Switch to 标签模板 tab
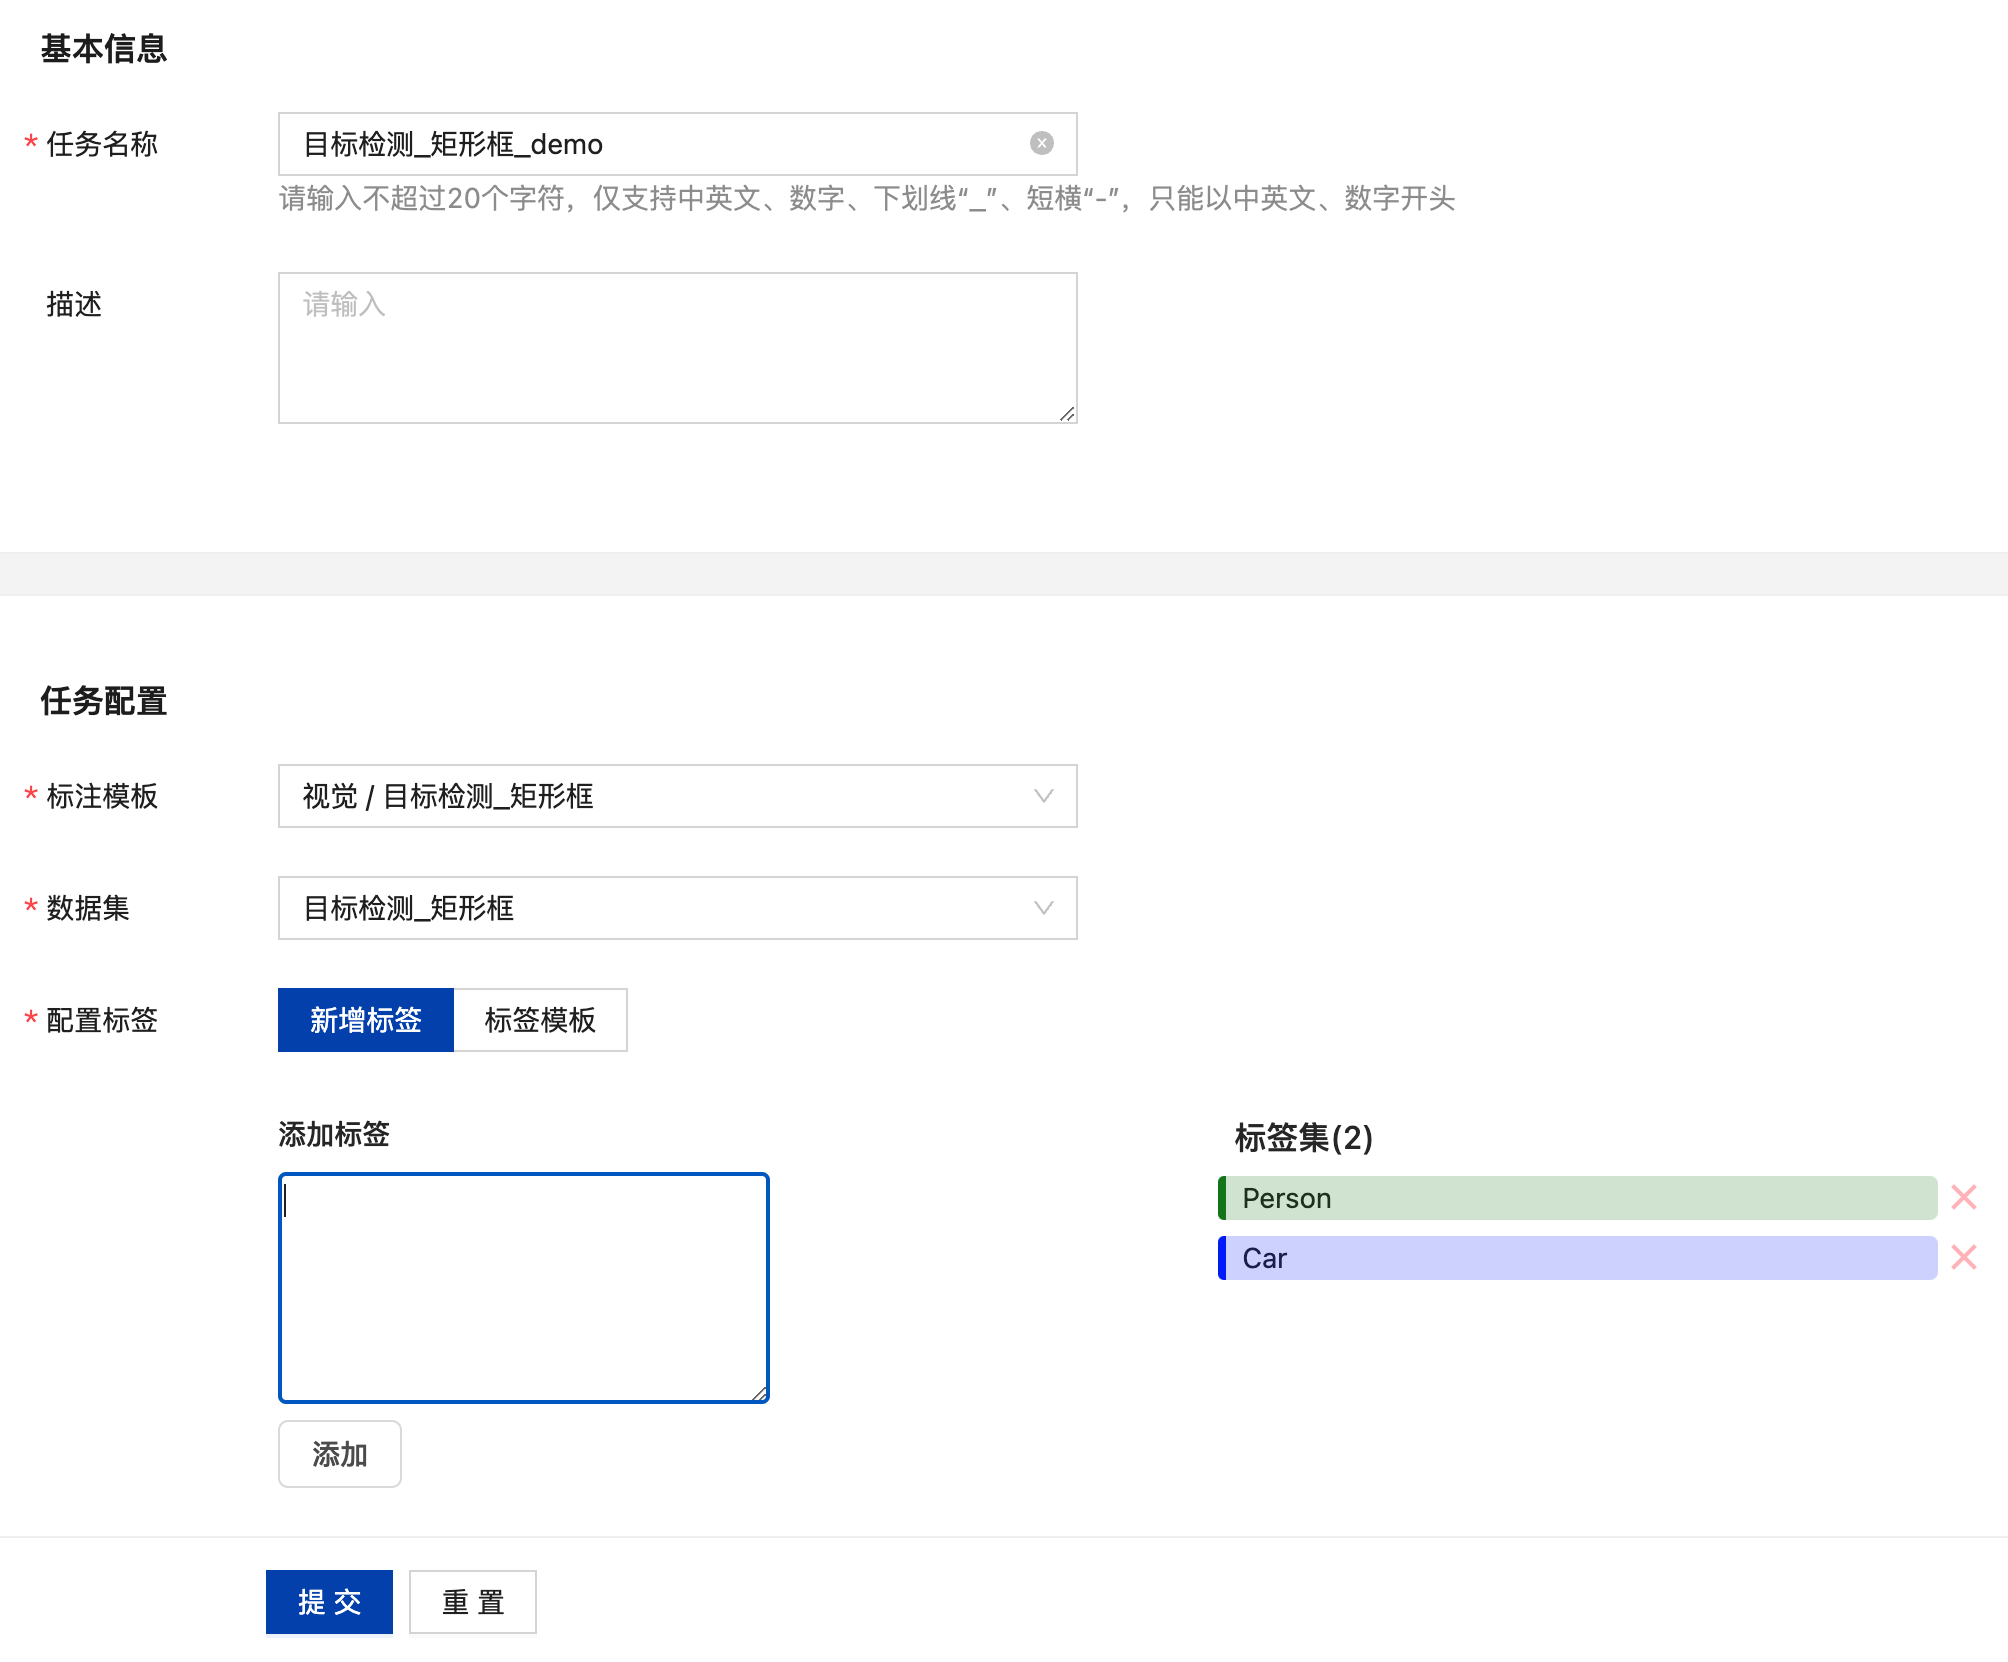This screenshot has height=1662, width=2008. (x=540, y=1020)
